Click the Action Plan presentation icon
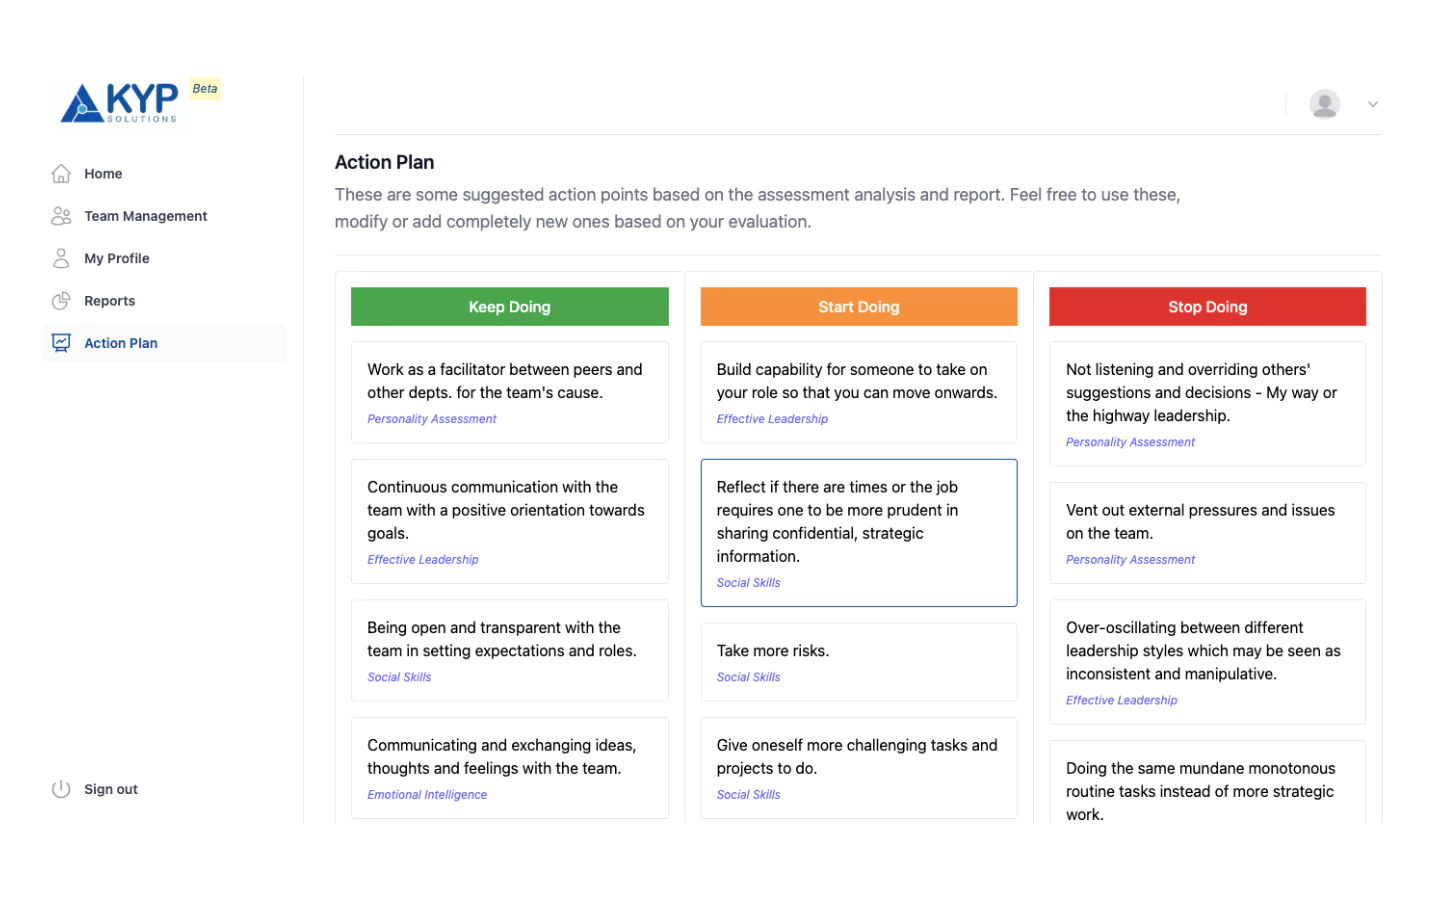The width and height of the screenshot is (1440, 900). tap(61, 343)
